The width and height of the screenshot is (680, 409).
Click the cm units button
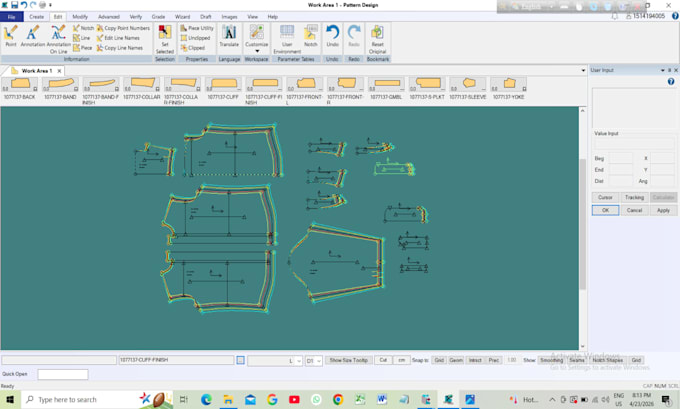[x=402, y=360]
